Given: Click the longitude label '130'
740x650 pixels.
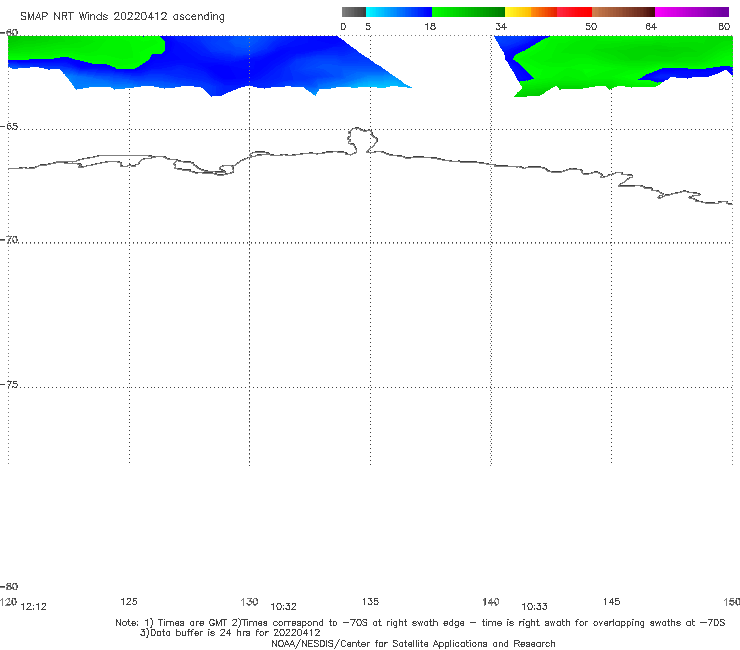Looking at the screenshot, I should click(249, 602).
